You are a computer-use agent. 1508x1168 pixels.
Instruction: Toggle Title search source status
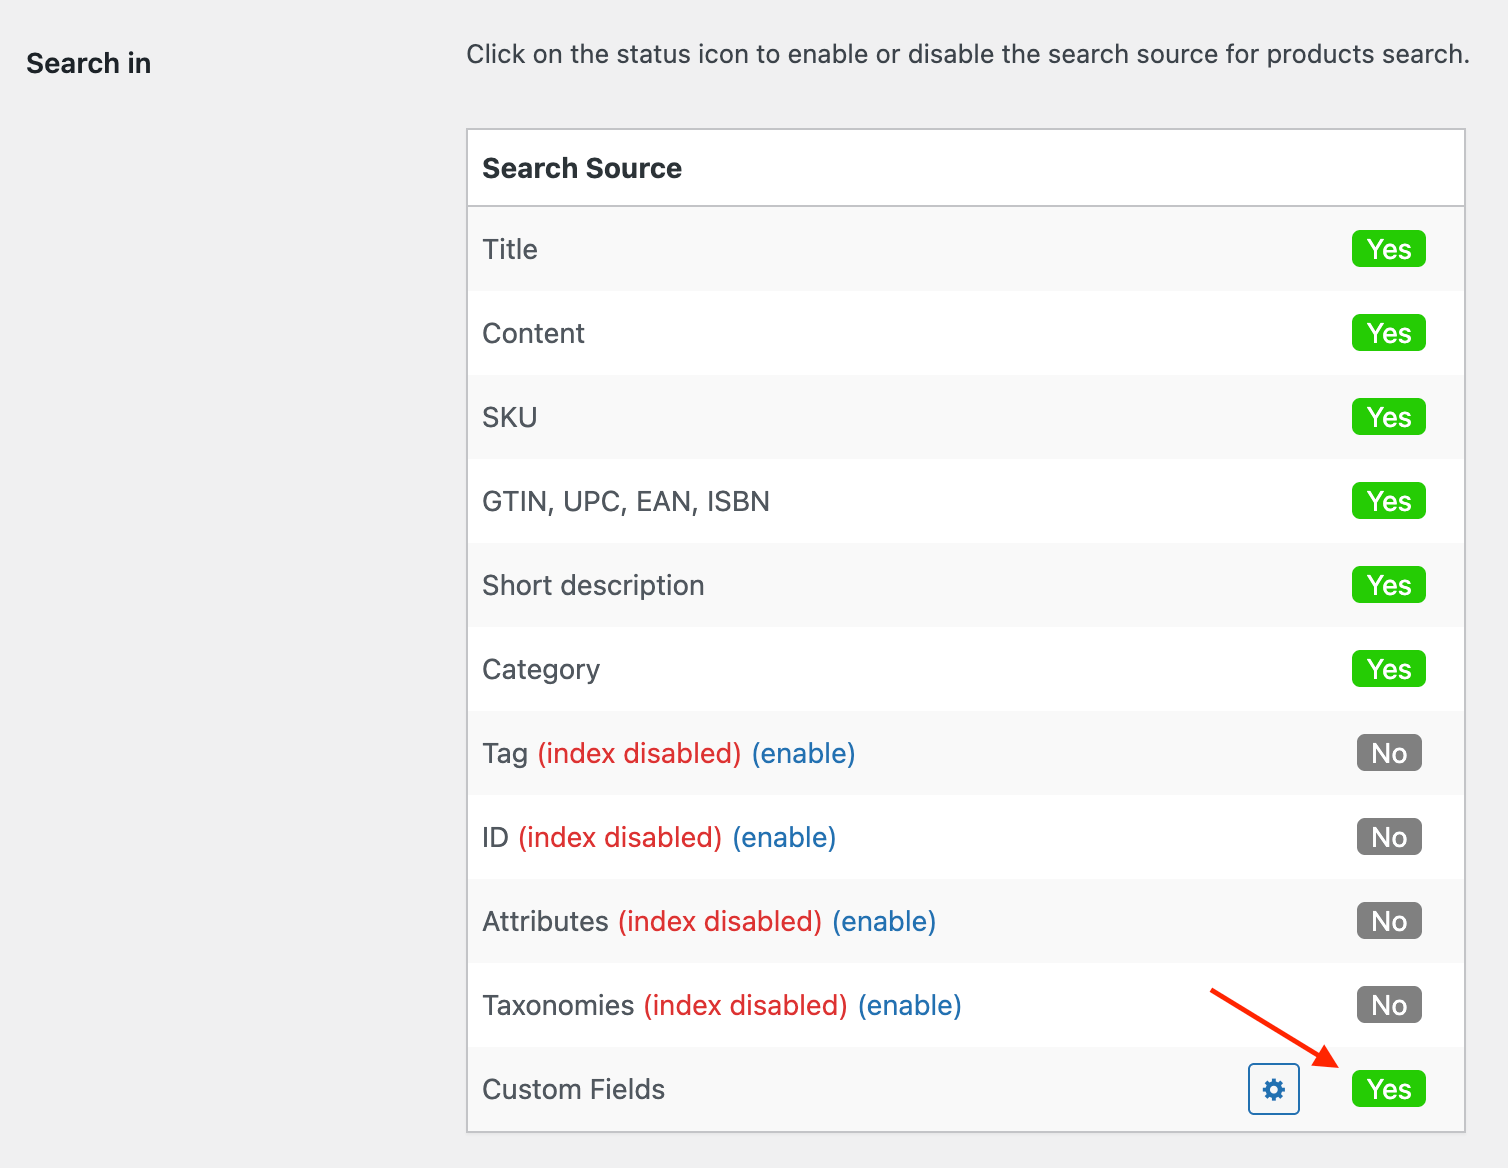coord(1388,249)
